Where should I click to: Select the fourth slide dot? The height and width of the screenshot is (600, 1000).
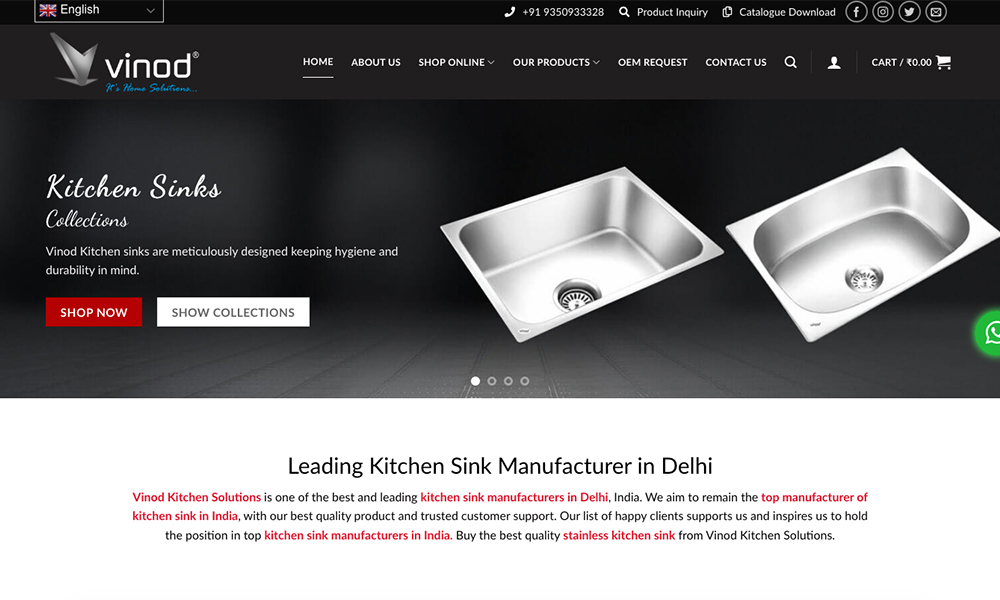point(524,381)
